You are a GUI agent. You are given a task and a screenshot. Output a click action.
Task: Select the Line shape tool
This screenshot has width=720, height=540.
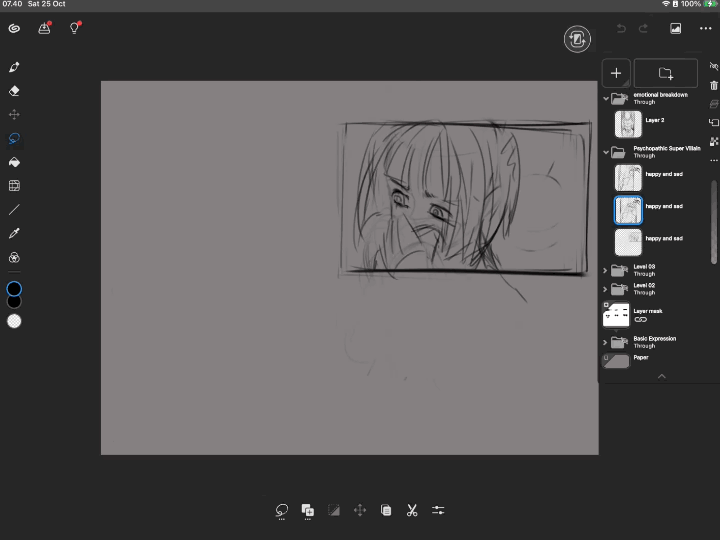[x=14, y=210]
